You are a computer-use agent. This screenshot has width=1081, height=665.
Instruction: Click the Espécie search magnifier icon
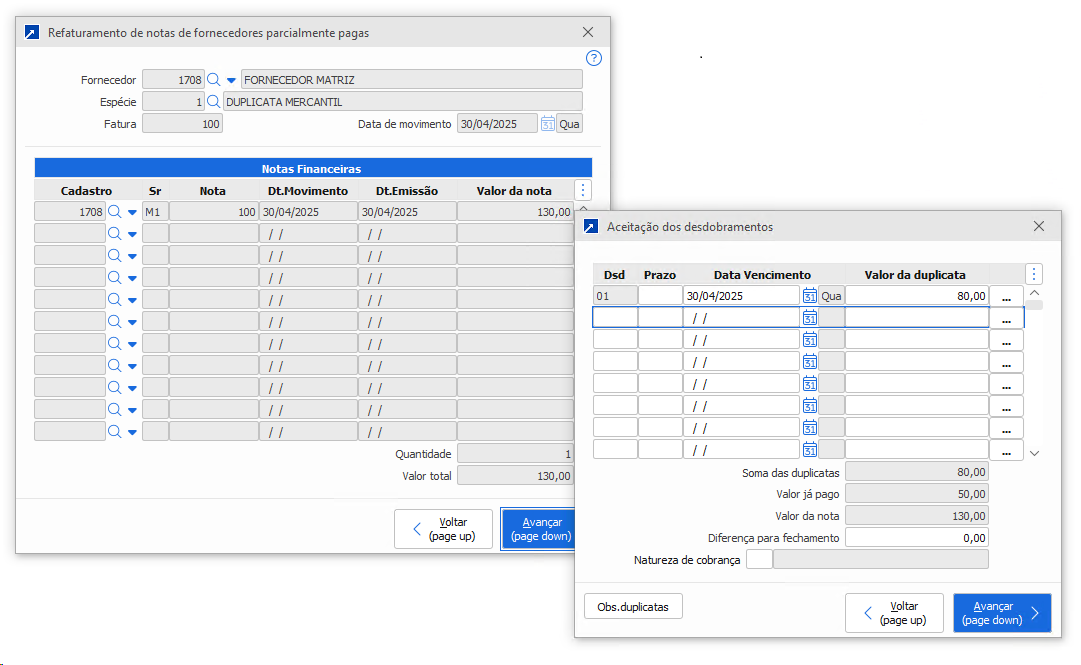(213, 101)
